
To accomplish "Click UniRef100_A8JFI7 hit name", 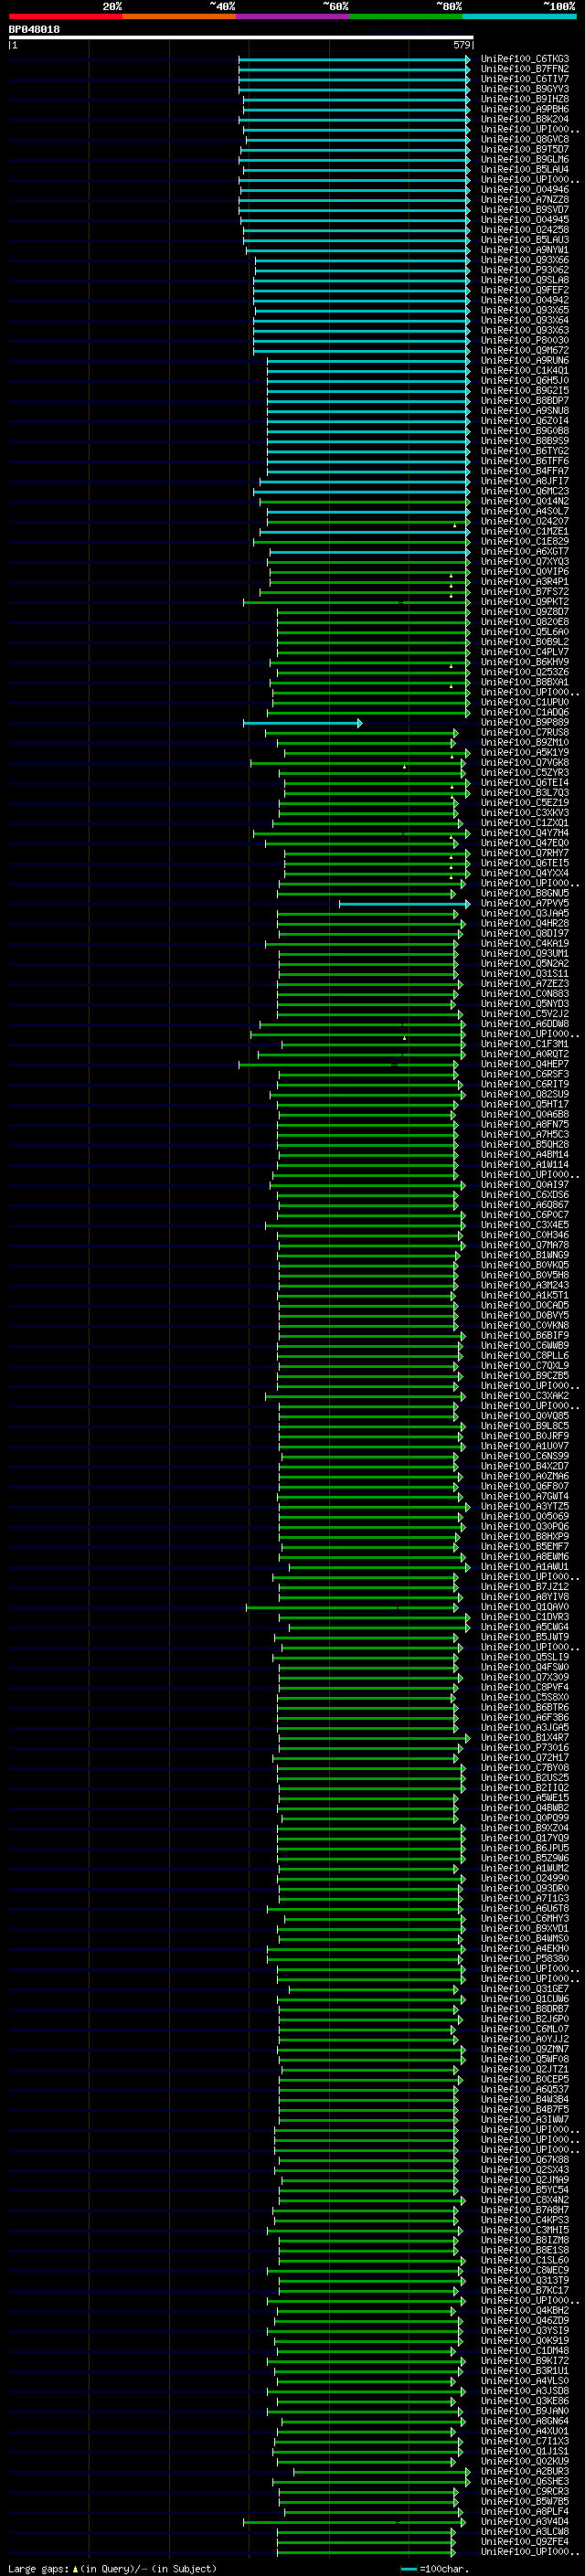I will click(525, 481).
